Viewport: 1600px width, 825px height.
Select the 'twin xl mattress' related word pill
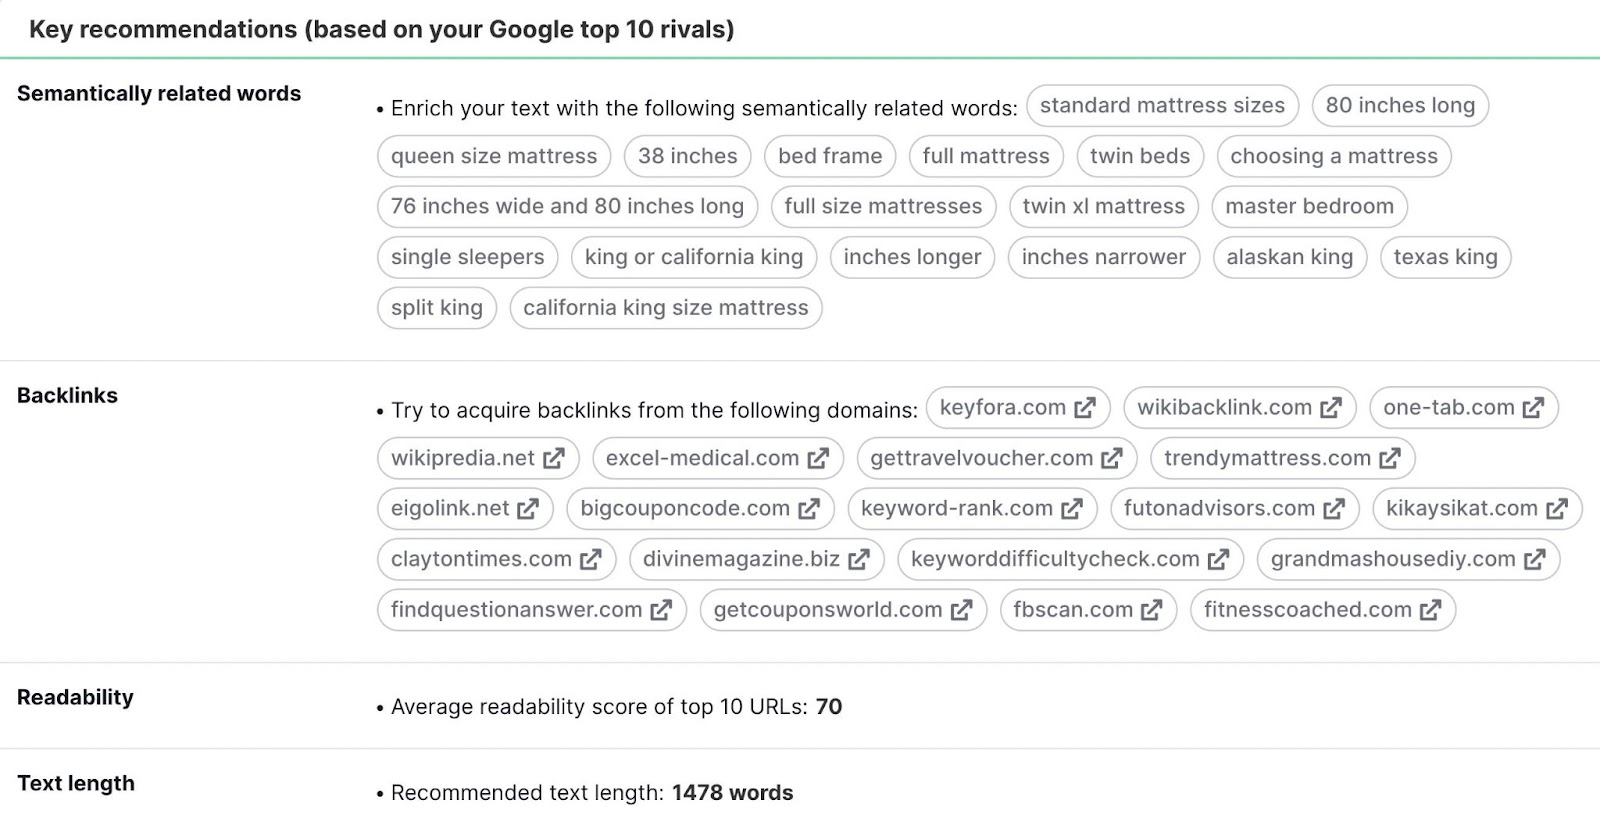point(1103,206)
